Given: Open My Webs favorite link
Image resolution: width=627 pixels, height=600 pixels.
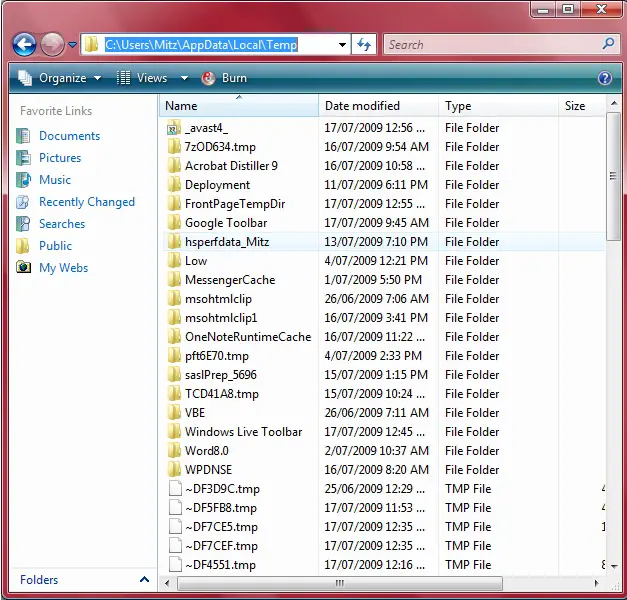Looking at the screenshot, I should point(64,268).
